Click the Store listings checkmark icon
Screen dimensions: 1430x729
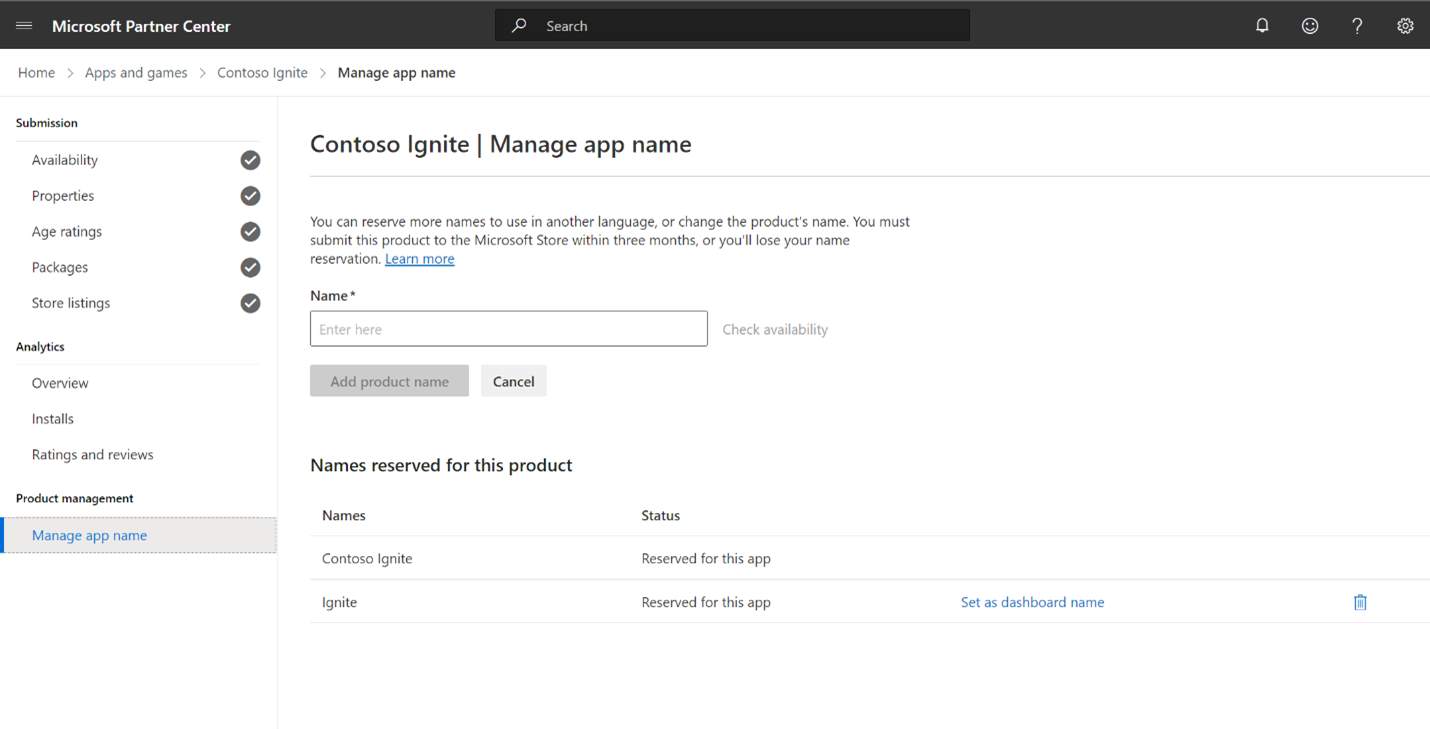[x=250, y=303]
